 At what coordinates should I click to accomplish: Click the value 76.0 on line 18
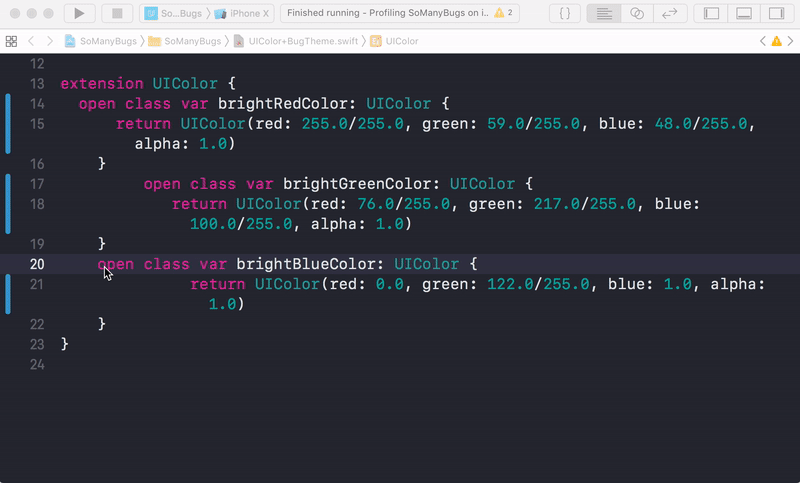(376, 204)
